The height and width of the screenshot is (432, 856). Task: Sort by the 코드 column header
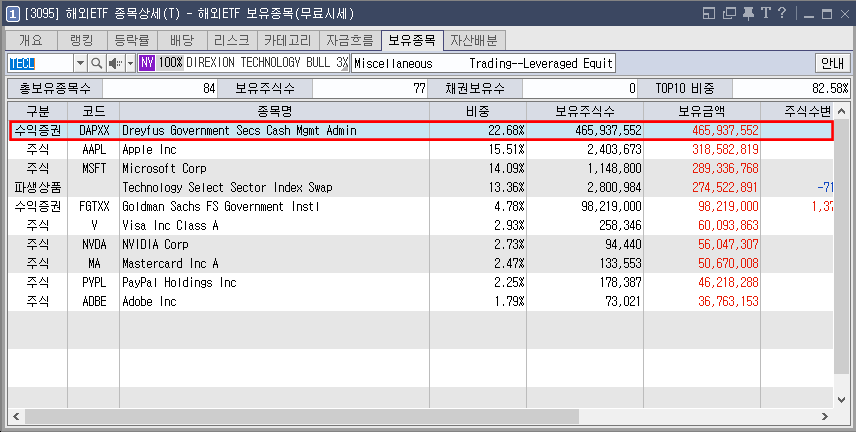pyautogui.click(x=94, y=111)
